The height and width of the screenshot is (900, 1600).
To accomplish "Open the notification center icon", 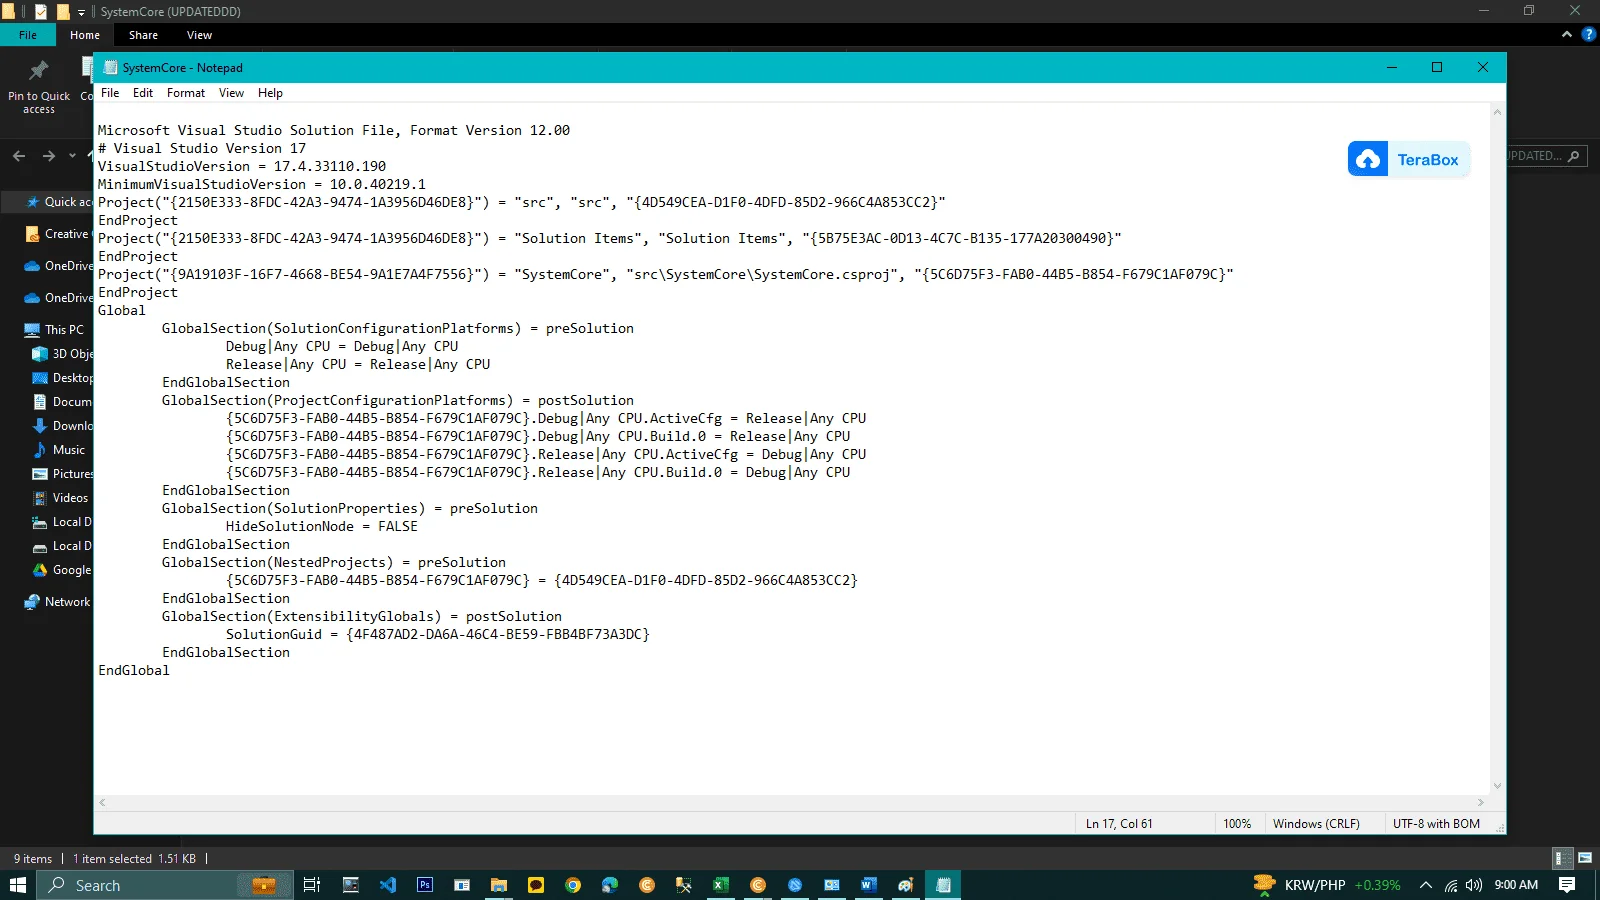I will (1567, 885).
